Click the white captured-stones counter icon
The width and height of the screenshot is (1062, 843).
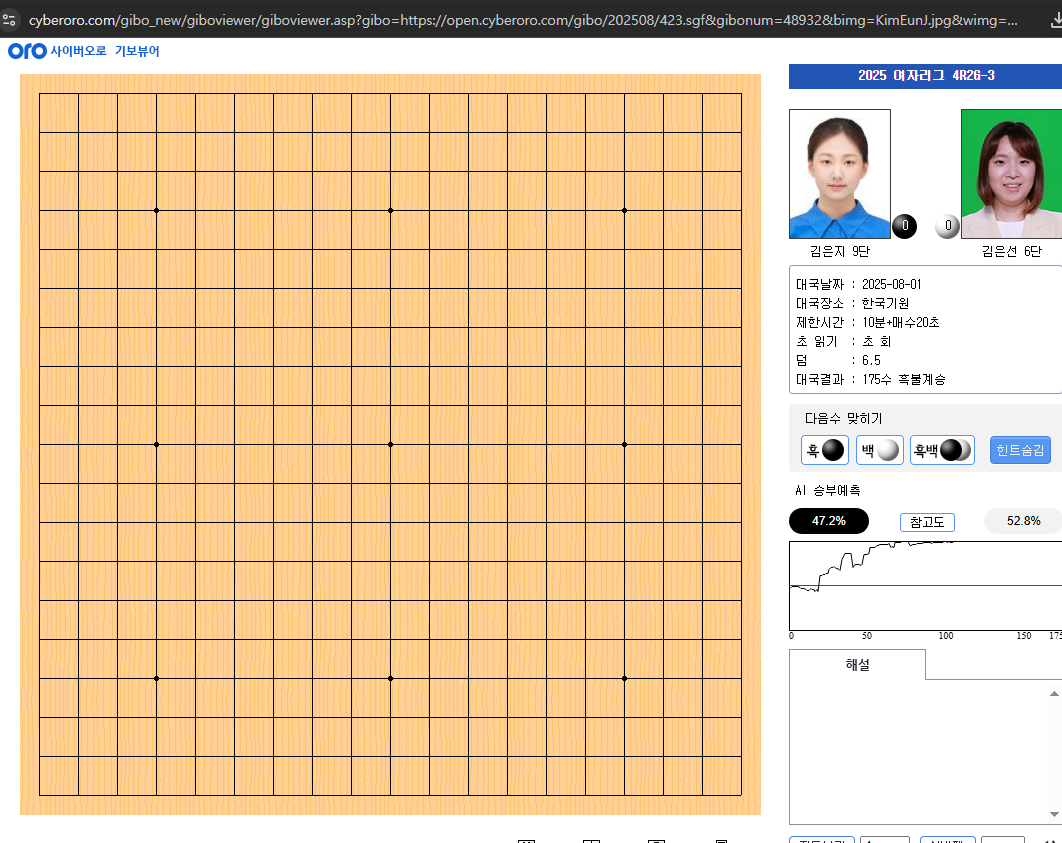946,226
